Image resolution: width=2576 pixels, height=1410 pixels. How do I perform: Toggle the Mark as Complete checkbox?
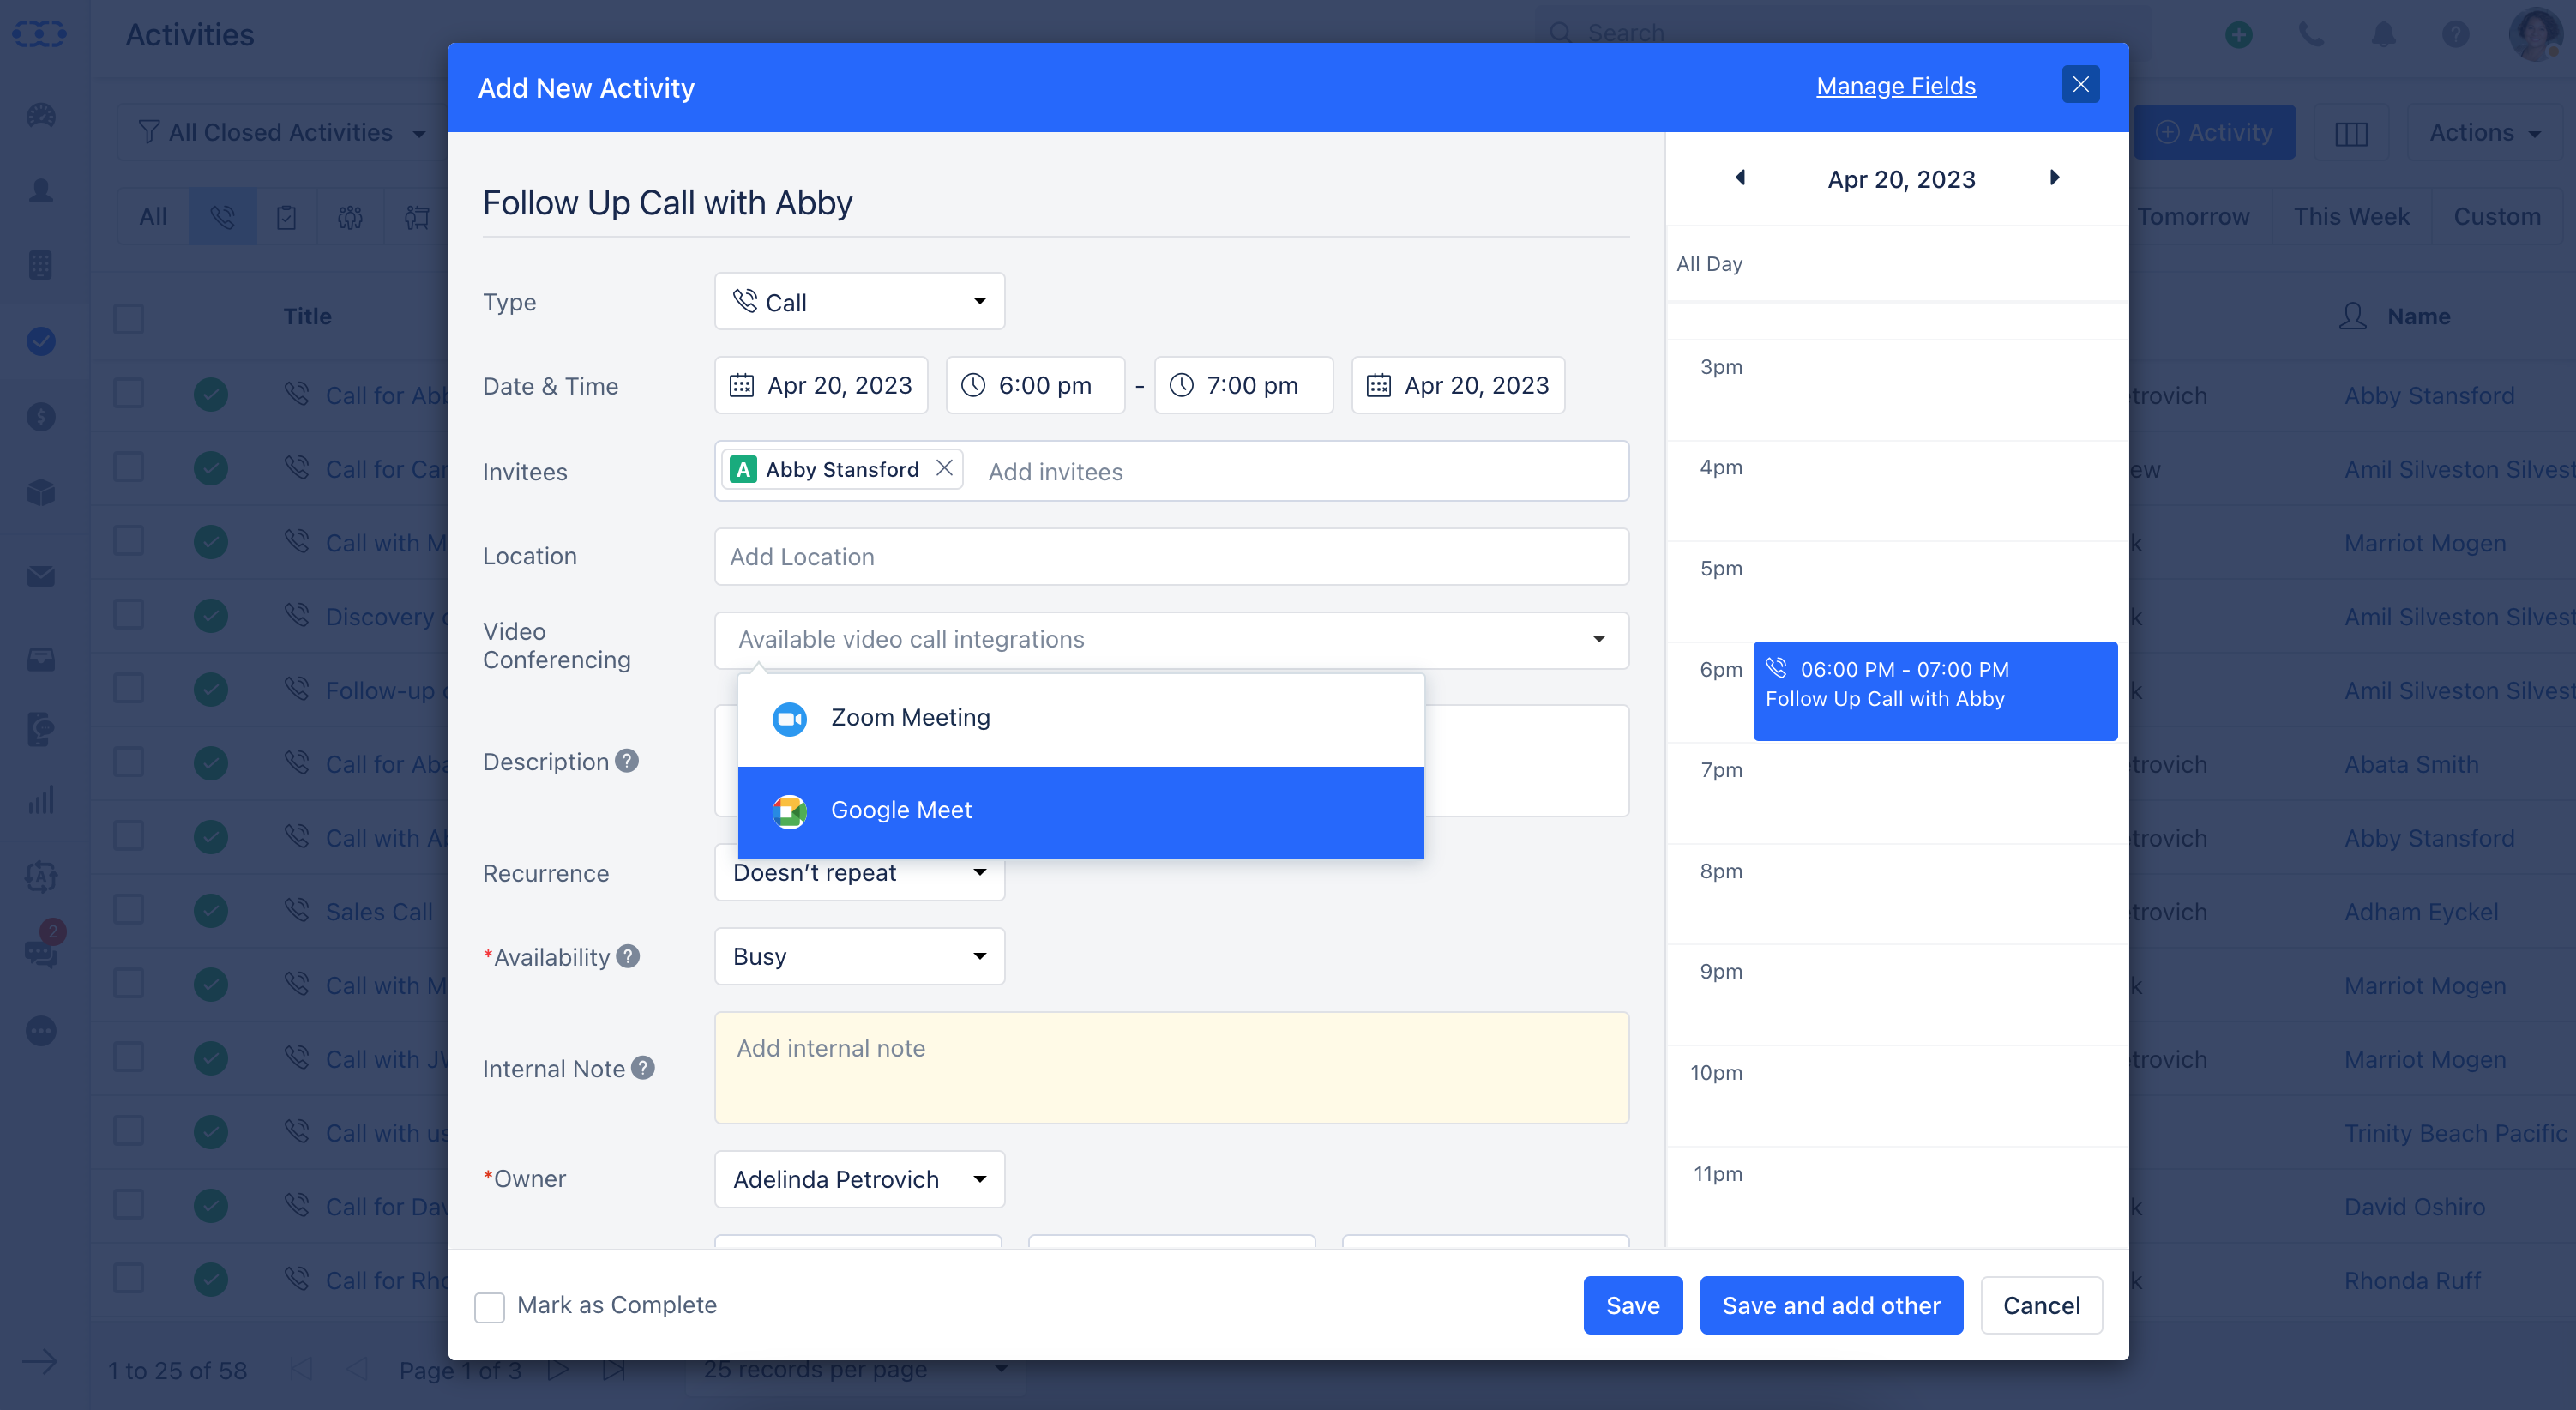click(489, 1306)
